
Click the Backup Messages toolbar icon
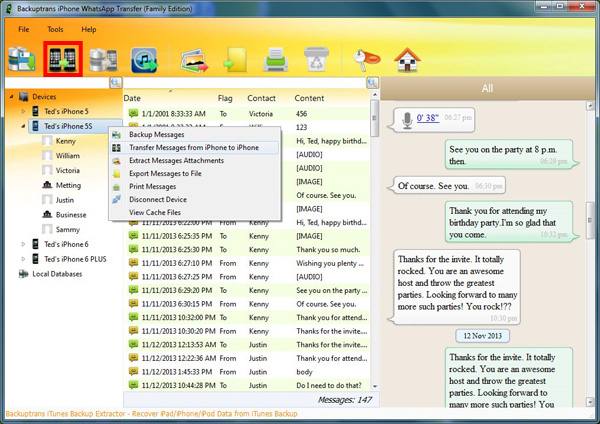(x=22, y=59)
